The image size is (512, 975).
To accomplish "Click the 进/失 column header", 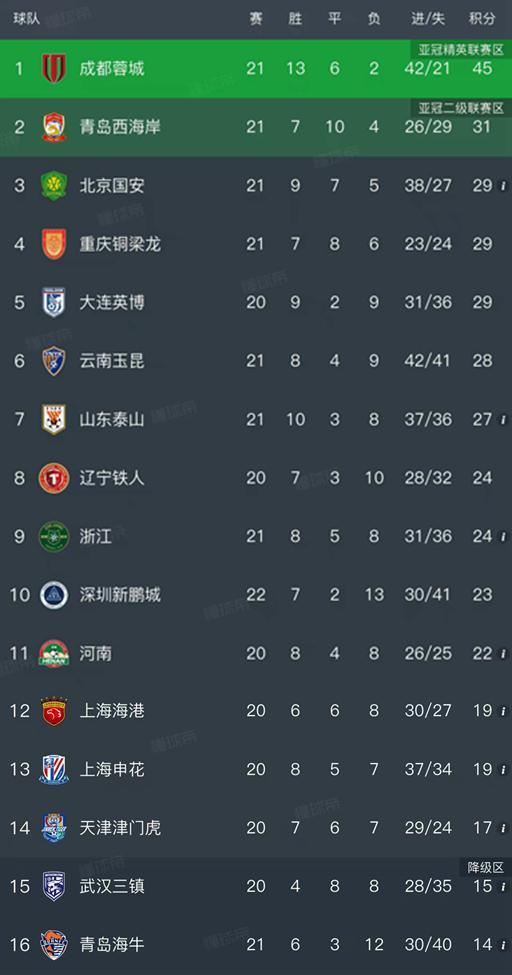I will point(428,19).
